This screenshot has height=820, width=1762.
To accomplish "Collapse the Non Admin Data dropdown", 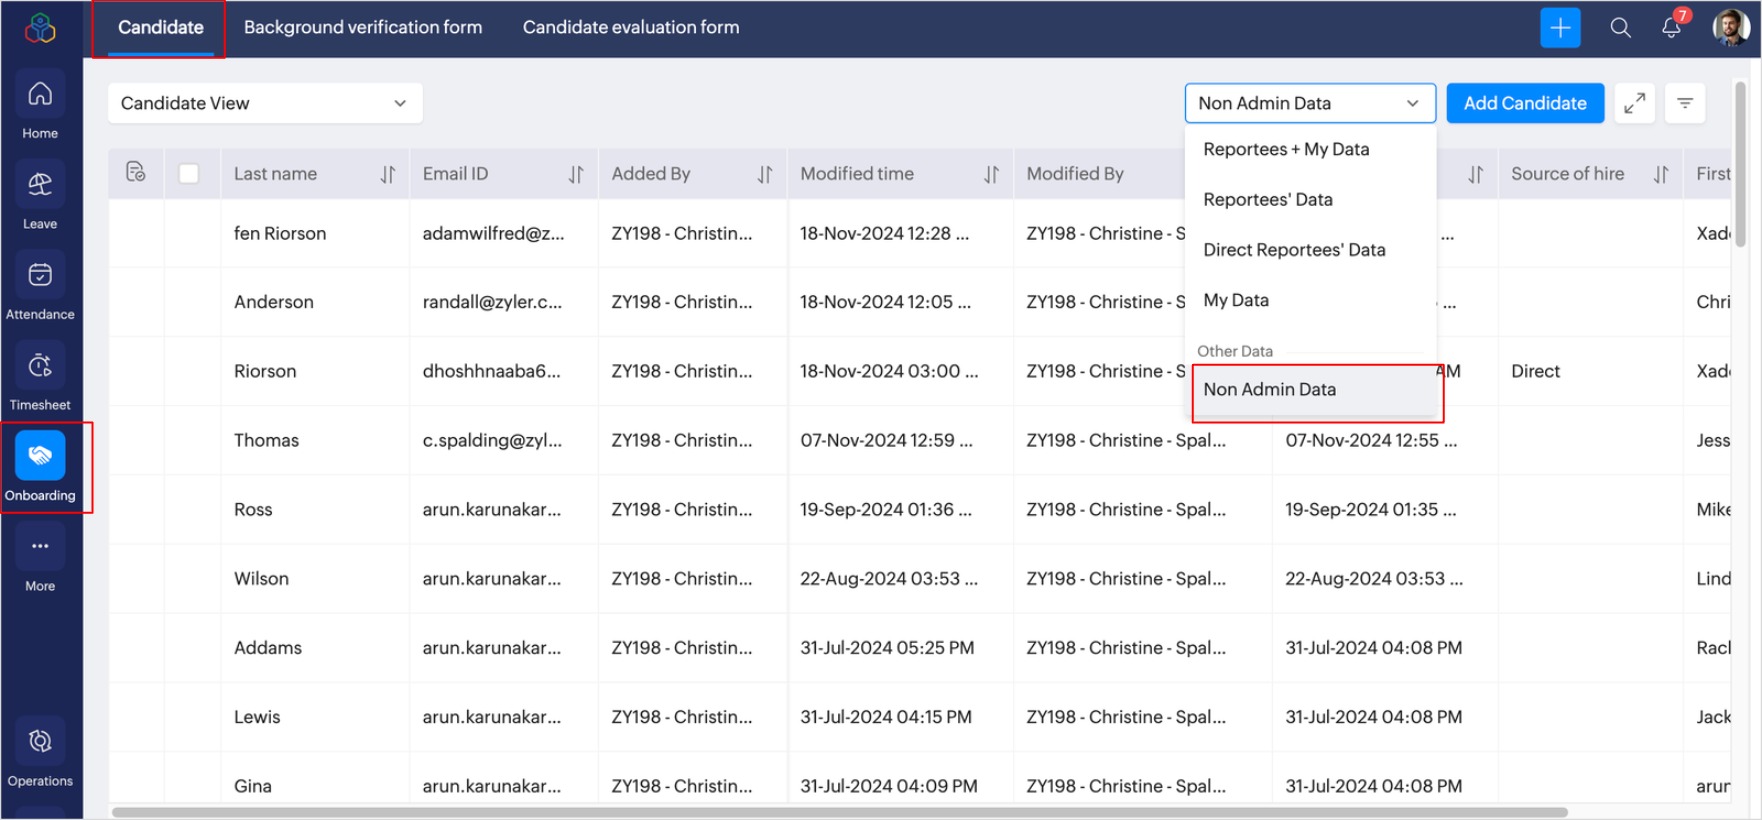I will 1310,103.
